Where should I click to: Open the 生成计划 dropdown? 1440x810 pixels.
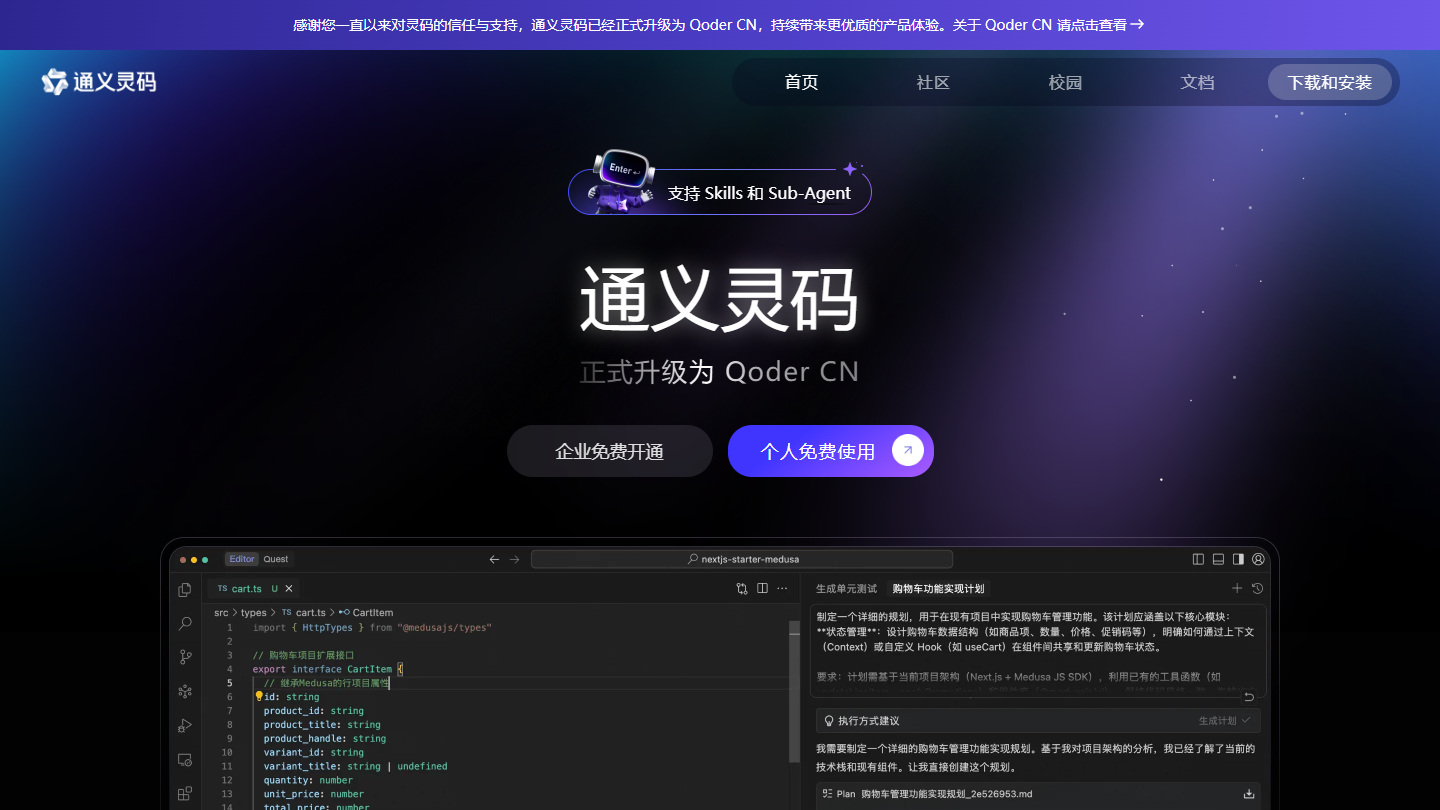coord(1225,720)
